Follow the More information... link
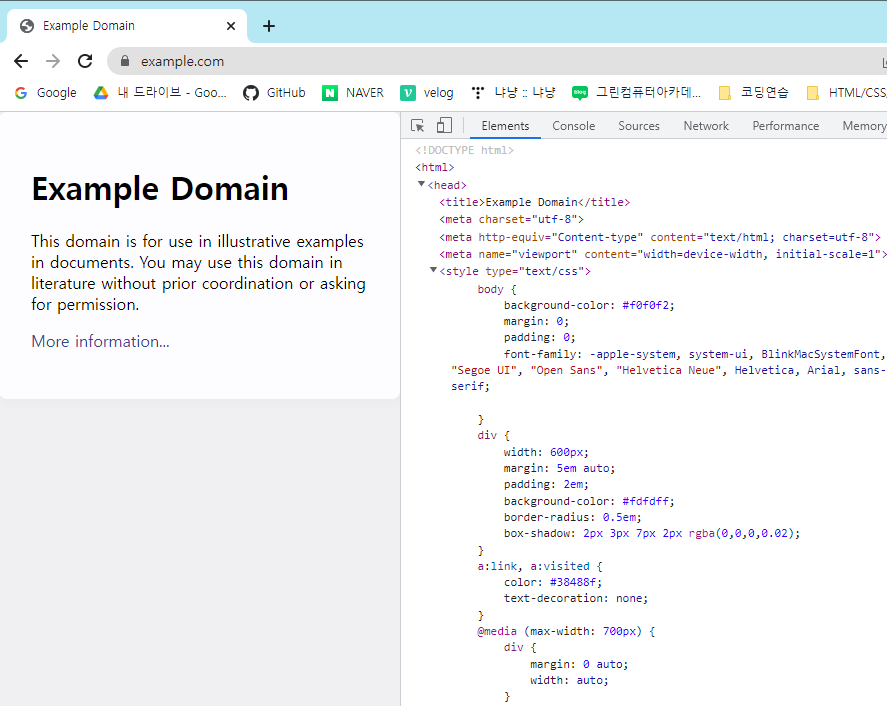This screenshot has width=887, height=706. tap(100, 342)
